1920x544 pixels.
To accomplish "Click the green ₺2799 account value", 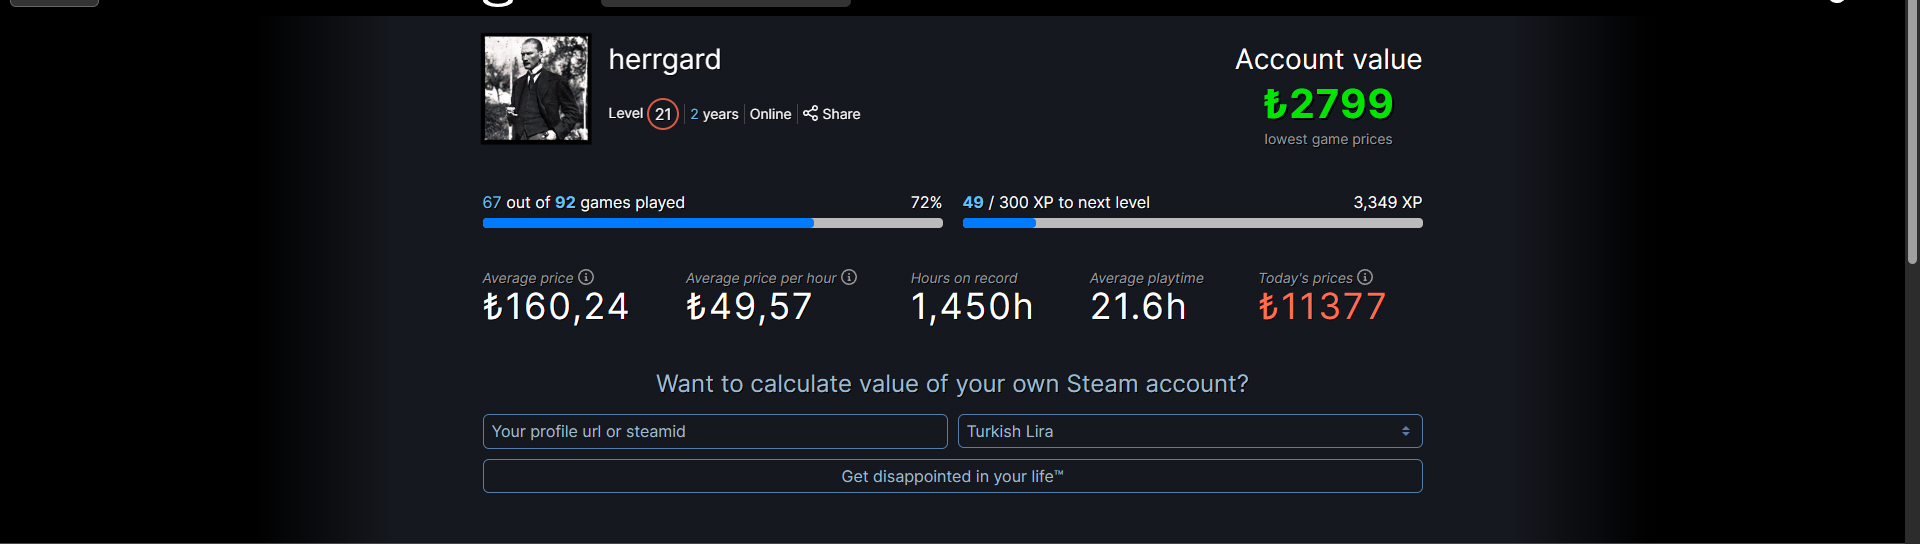I will [1328, 104].
